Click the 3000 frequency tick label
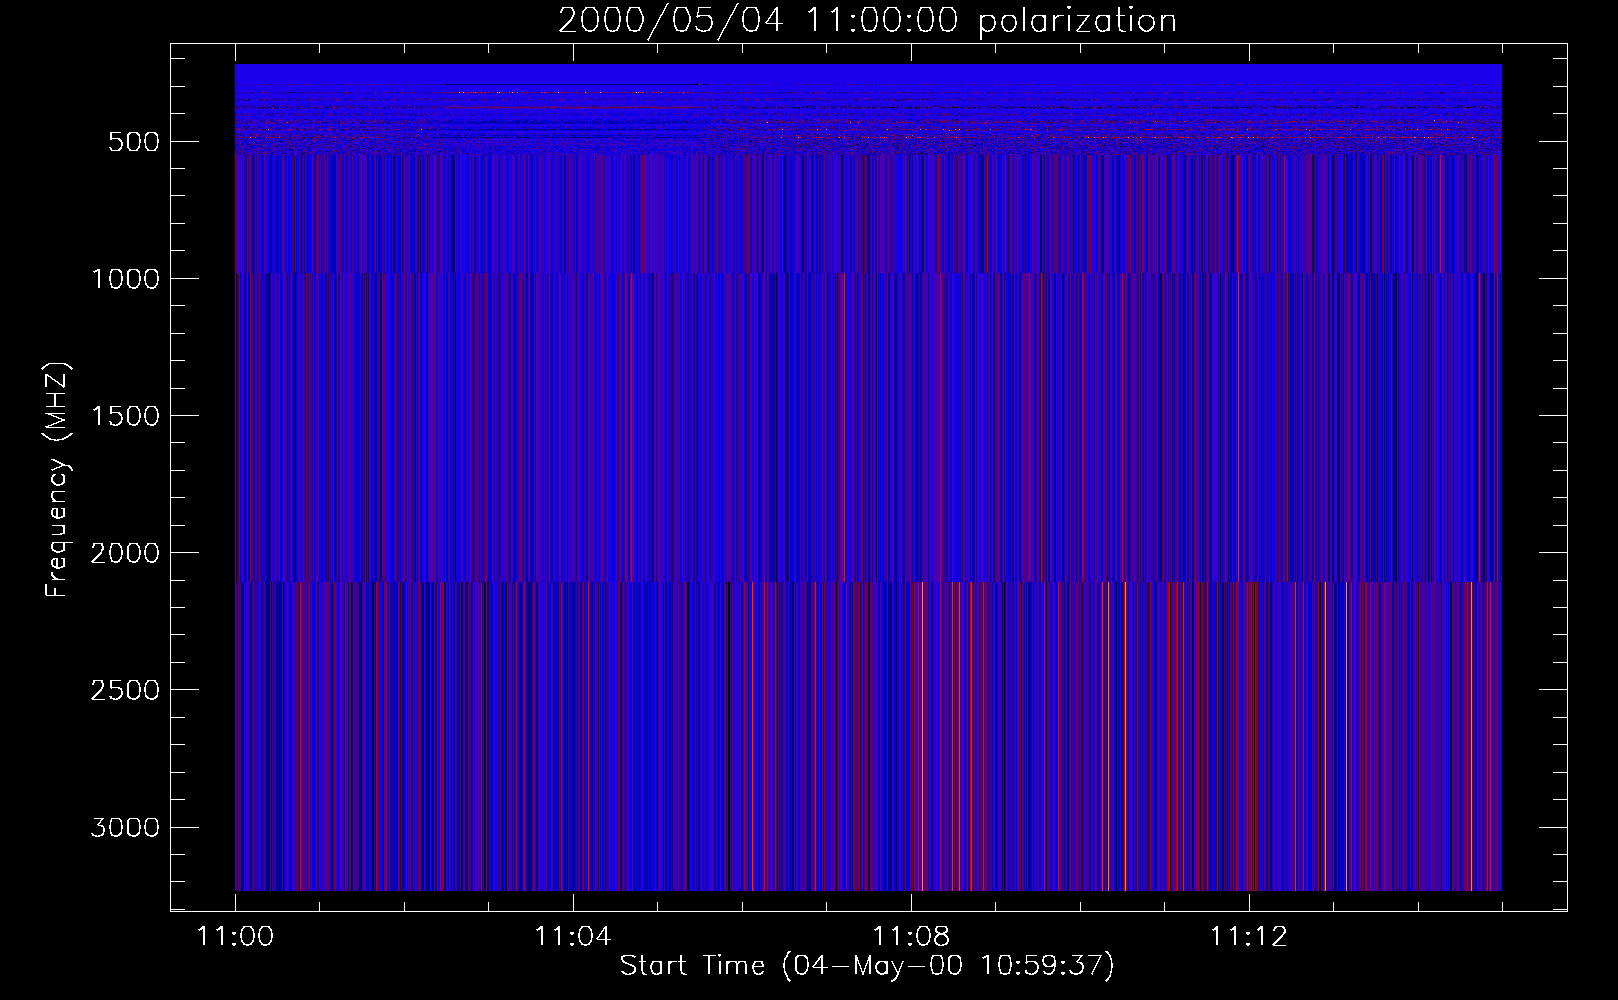The image size is (1618, 1000). point(125,827)
